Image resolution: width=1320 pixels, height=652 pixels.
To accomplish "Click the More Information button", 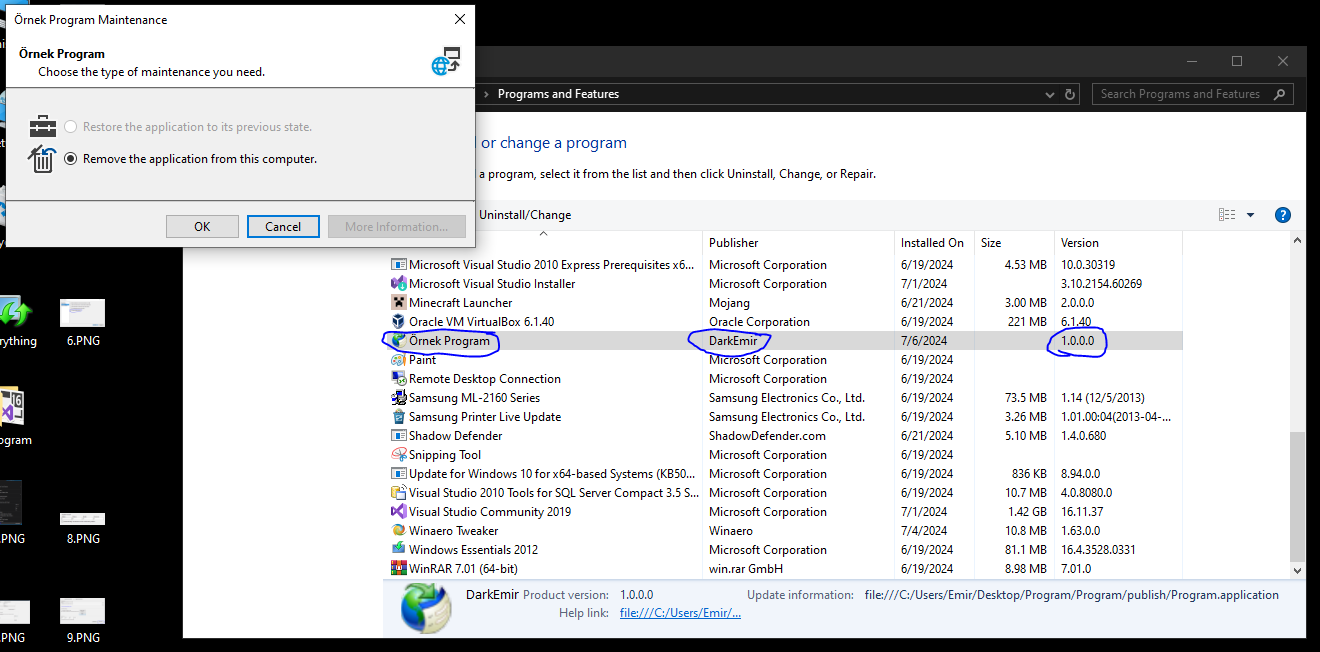I will (x=396, y=227).
